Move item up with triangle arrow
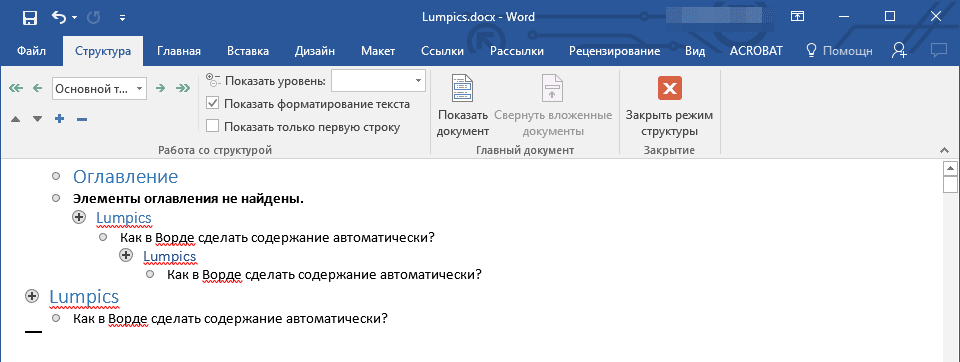 (16, 119)
